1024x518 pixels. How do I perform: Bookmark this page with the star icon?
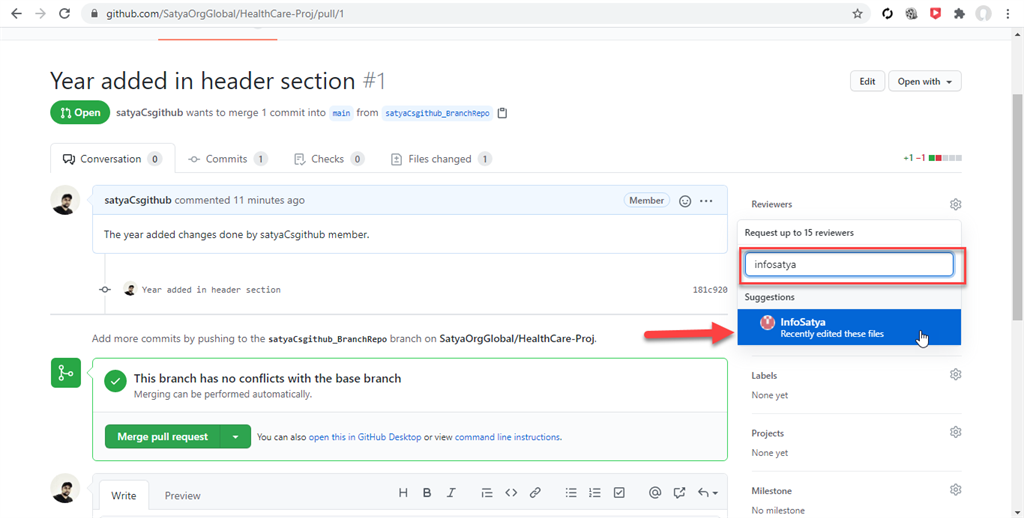857,14
